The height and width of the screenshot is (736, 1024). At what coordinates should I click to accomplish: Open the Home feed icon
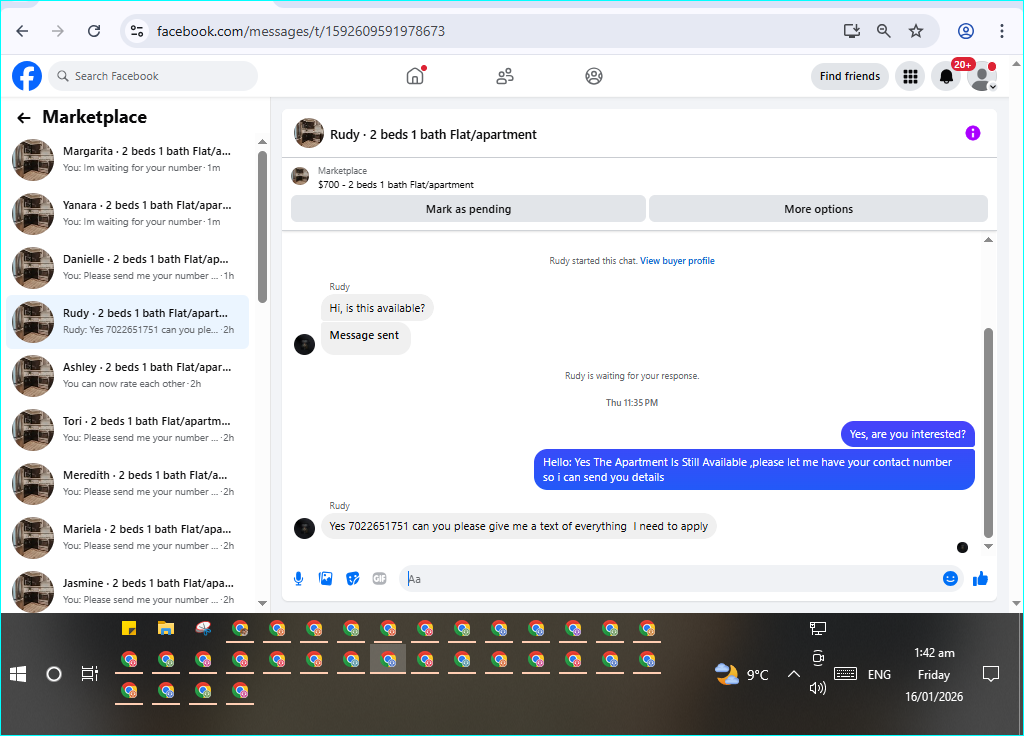coord(415,76)
